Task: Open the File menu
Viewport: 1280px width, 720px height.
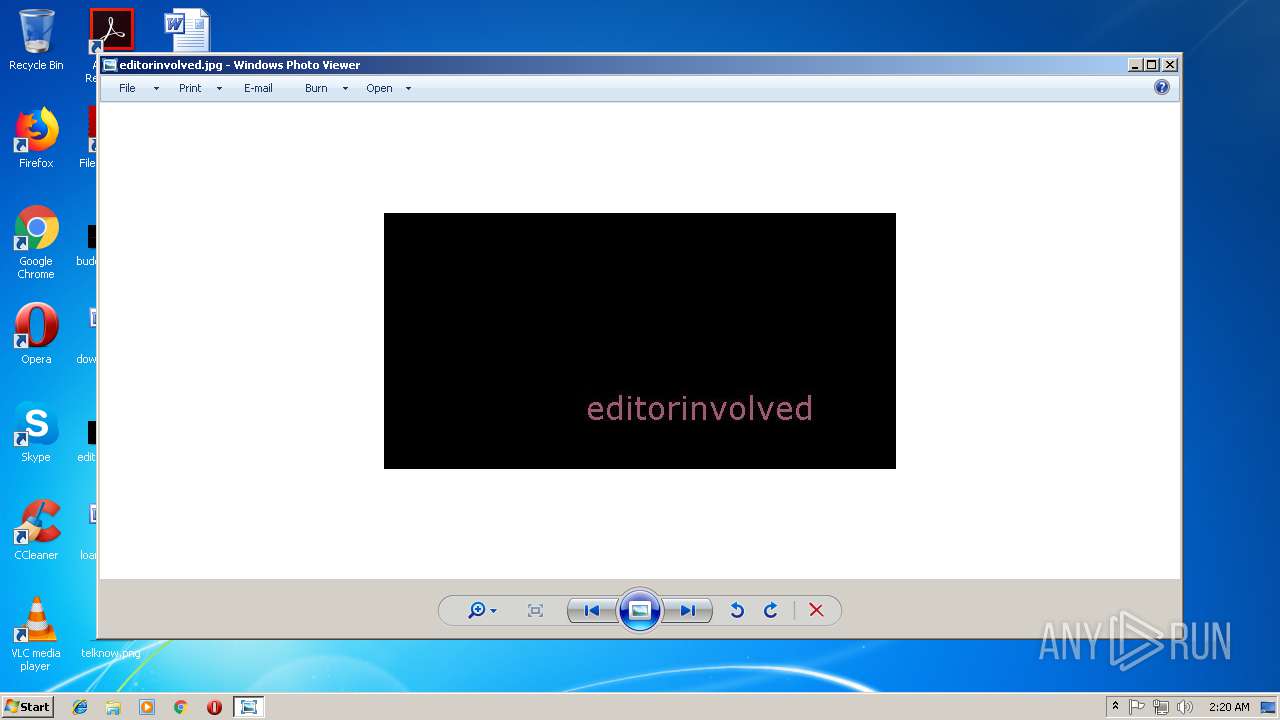Action: 127,88
